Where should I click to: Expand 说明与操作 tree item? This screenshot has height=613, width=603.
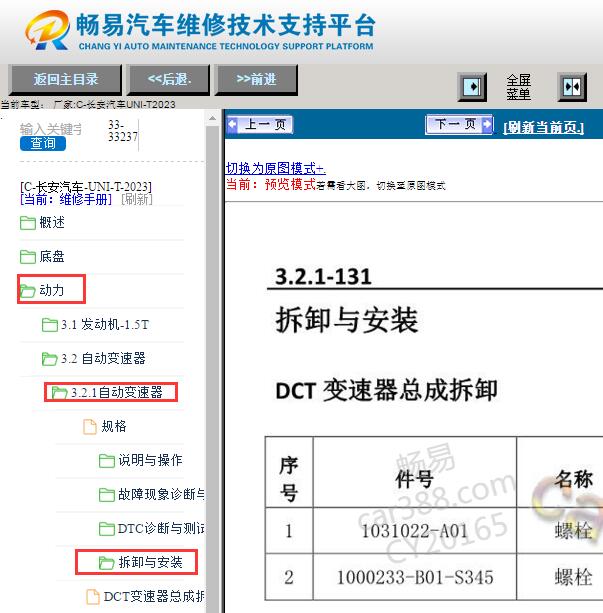click(151, 460)
